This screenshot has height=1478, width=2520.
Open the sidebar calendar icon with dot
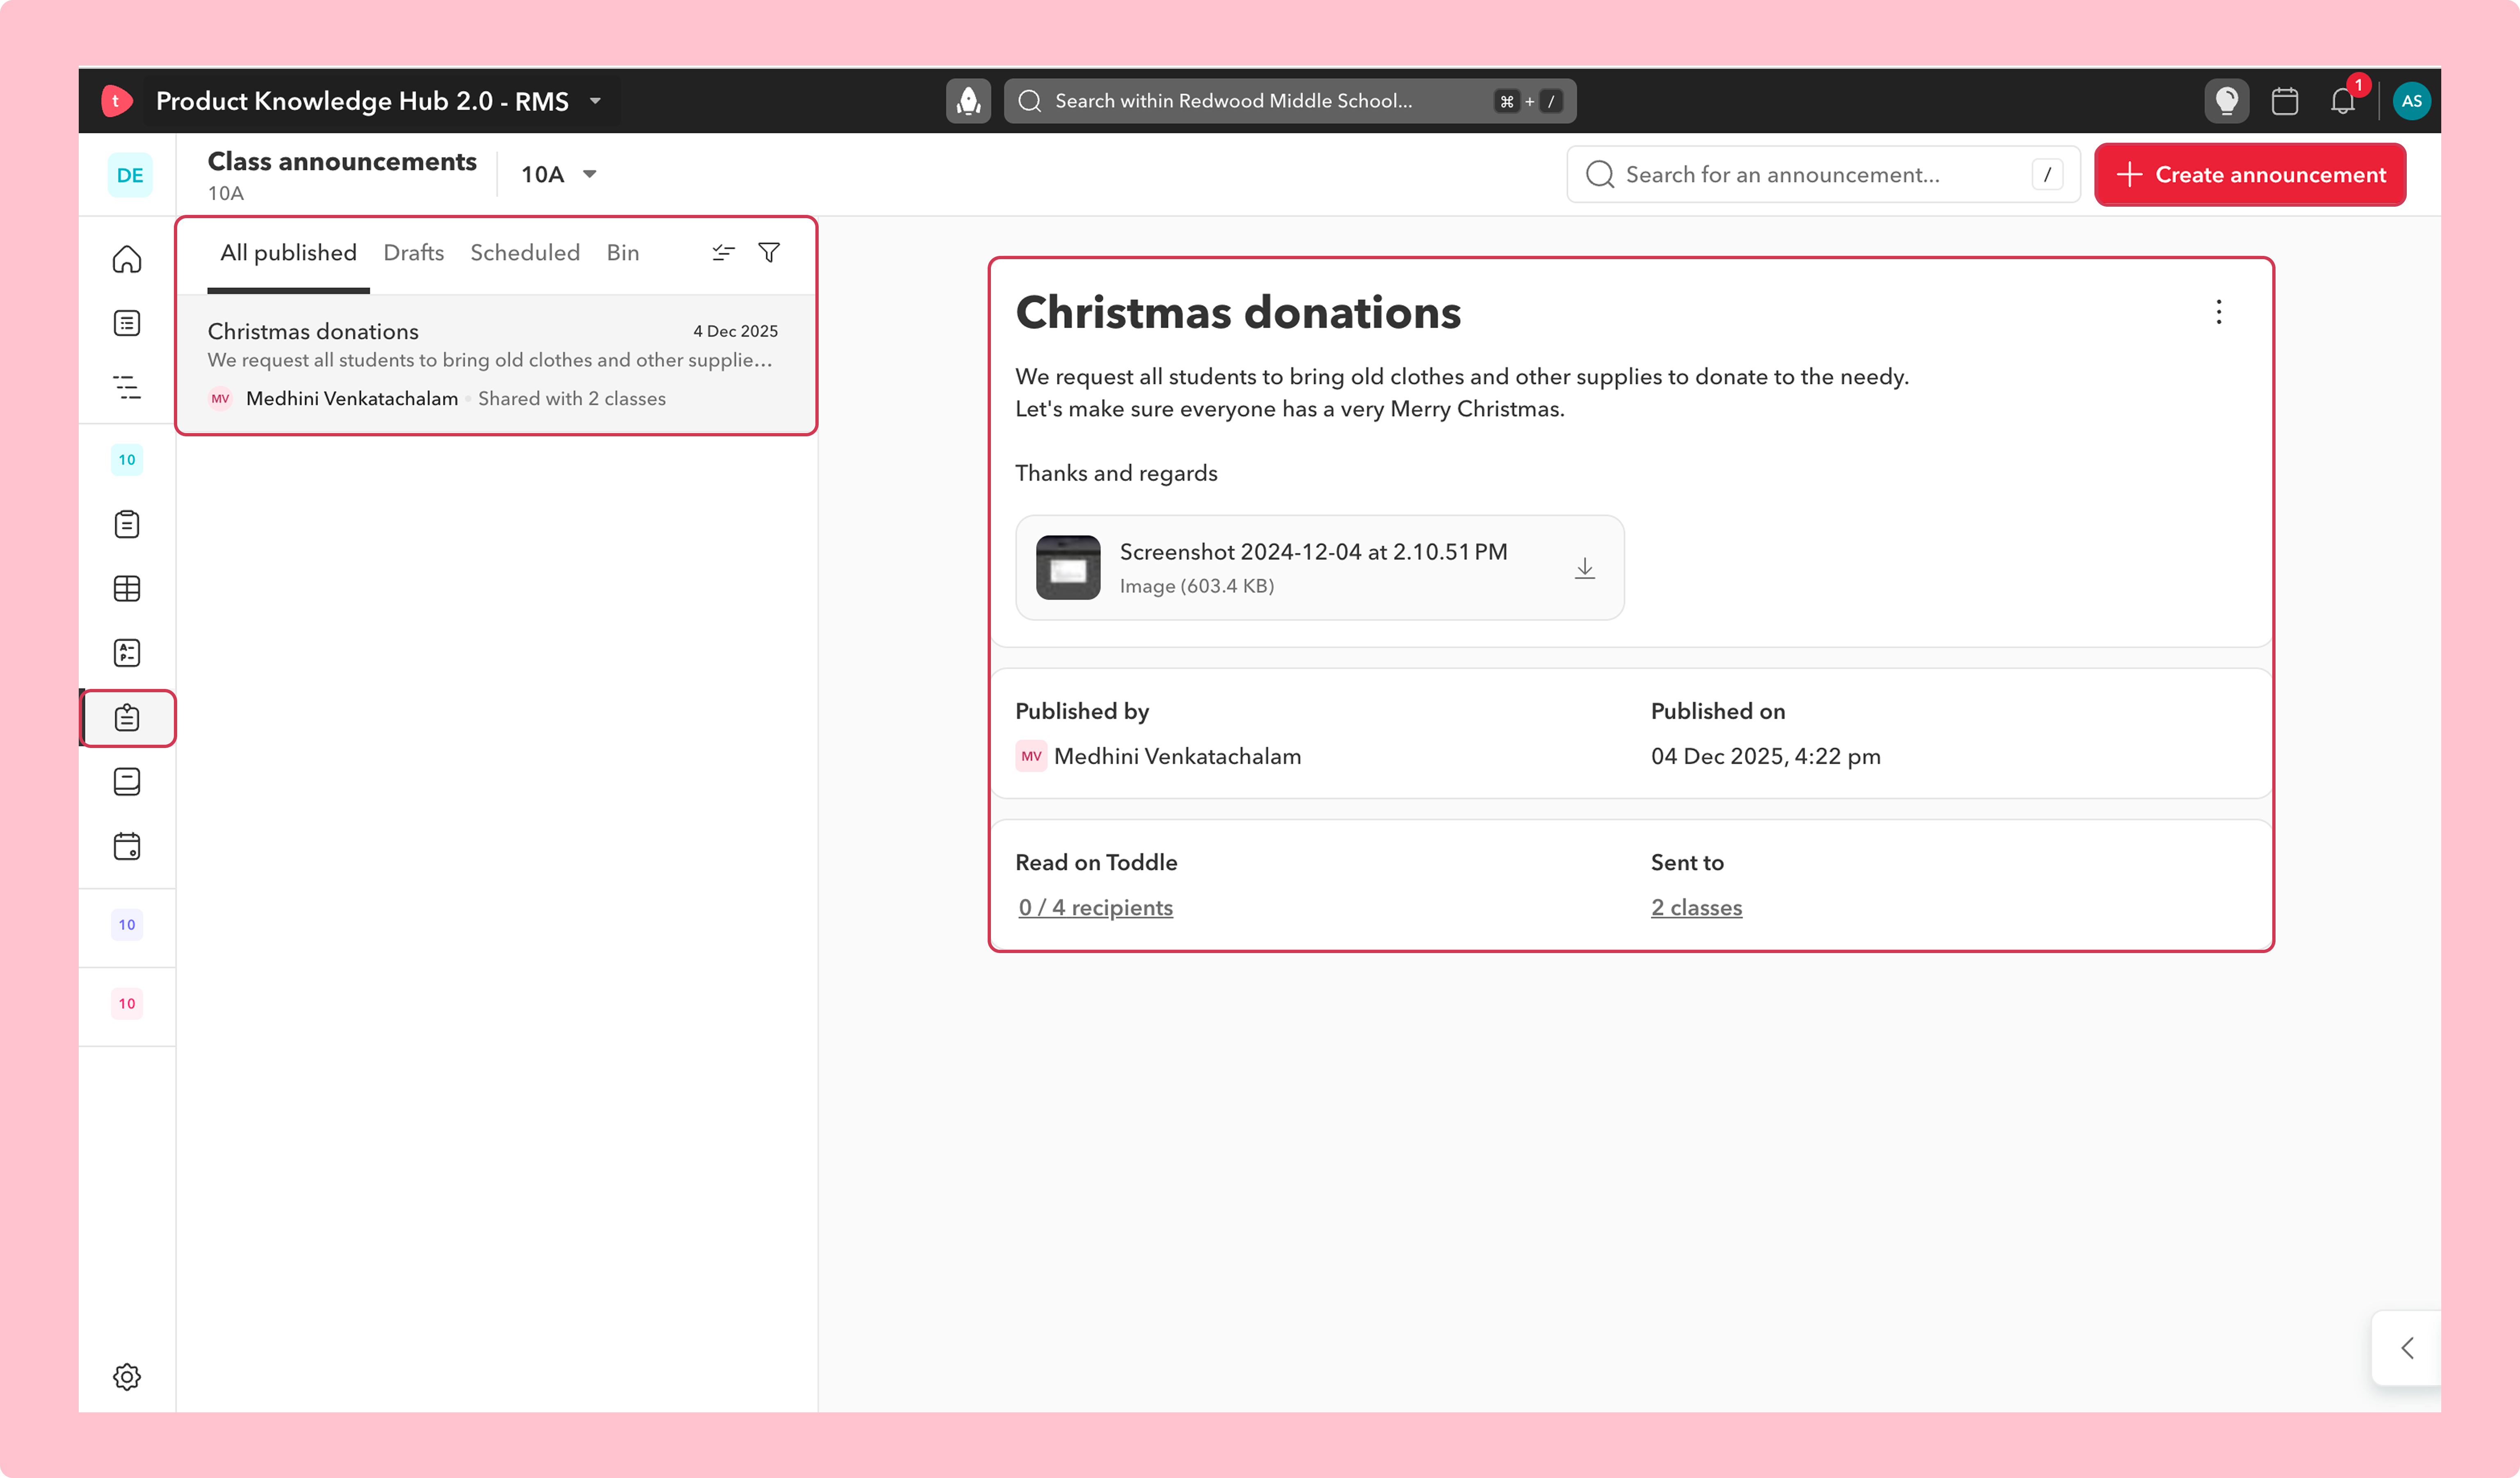point(127,847)
